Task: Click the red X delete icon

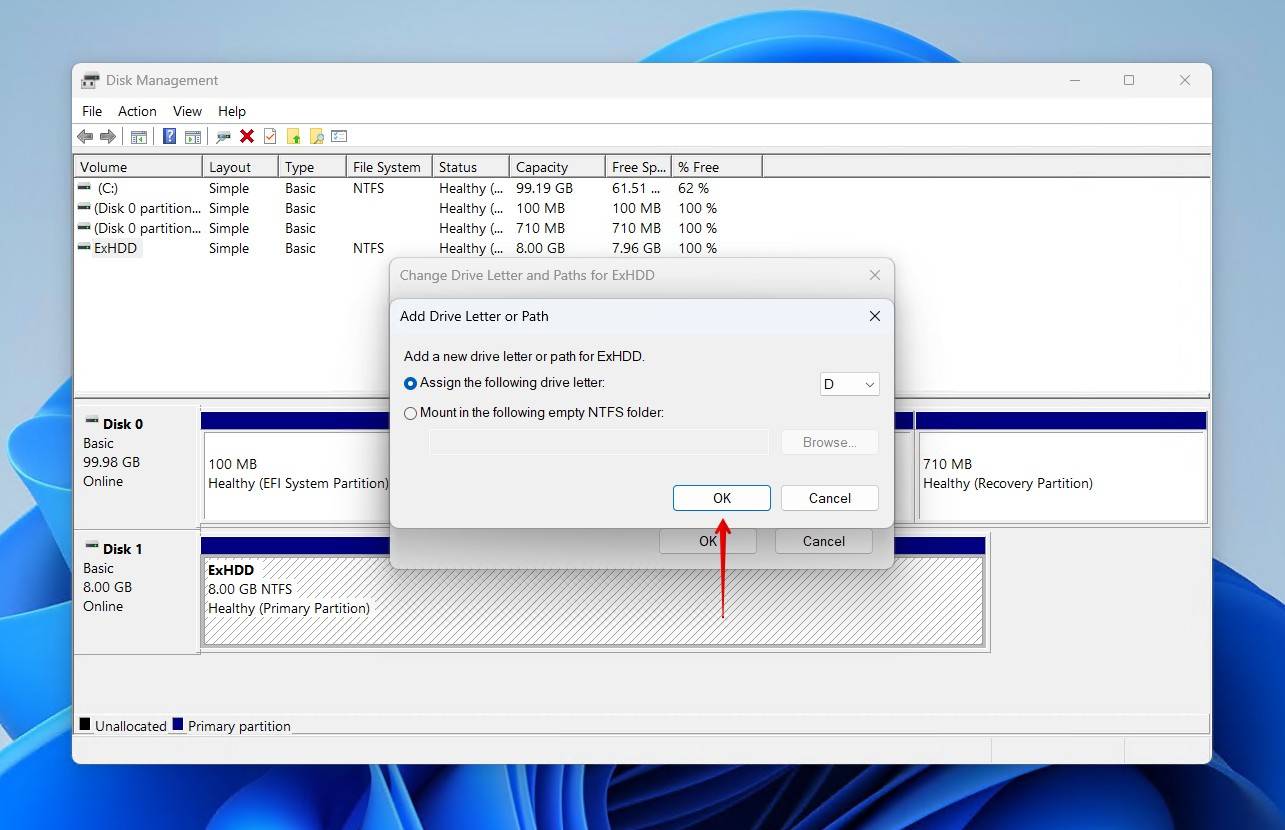Action: click(247, 136)
